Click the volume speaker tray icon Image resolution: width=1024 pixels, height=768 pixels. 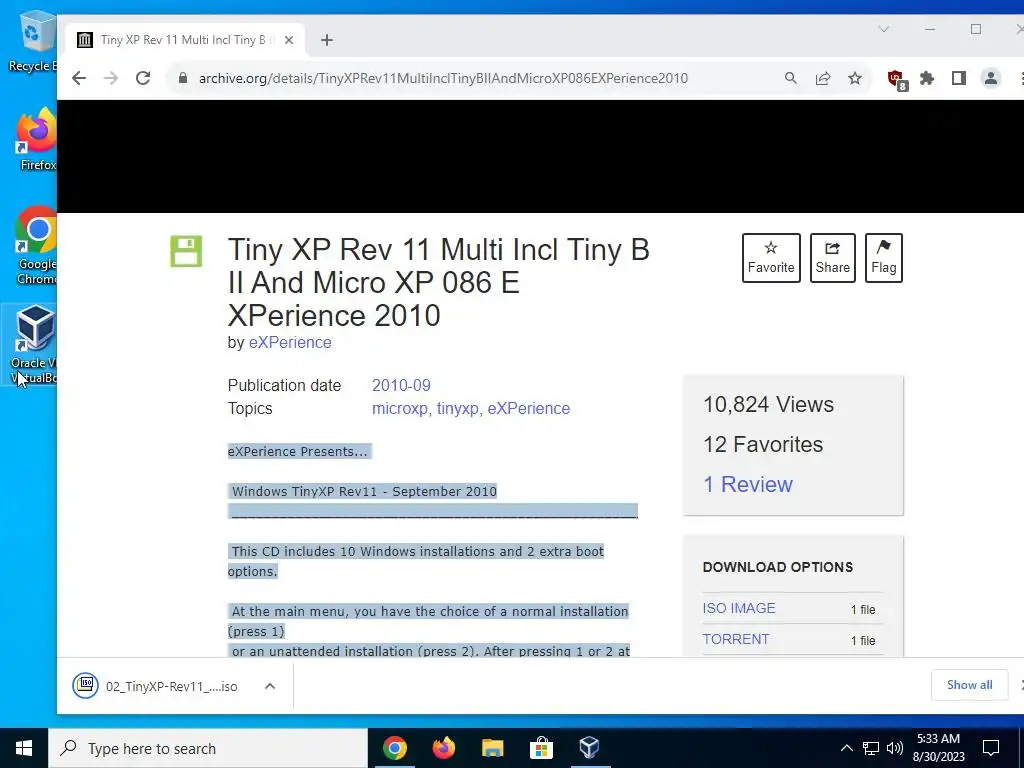point(895,748)
